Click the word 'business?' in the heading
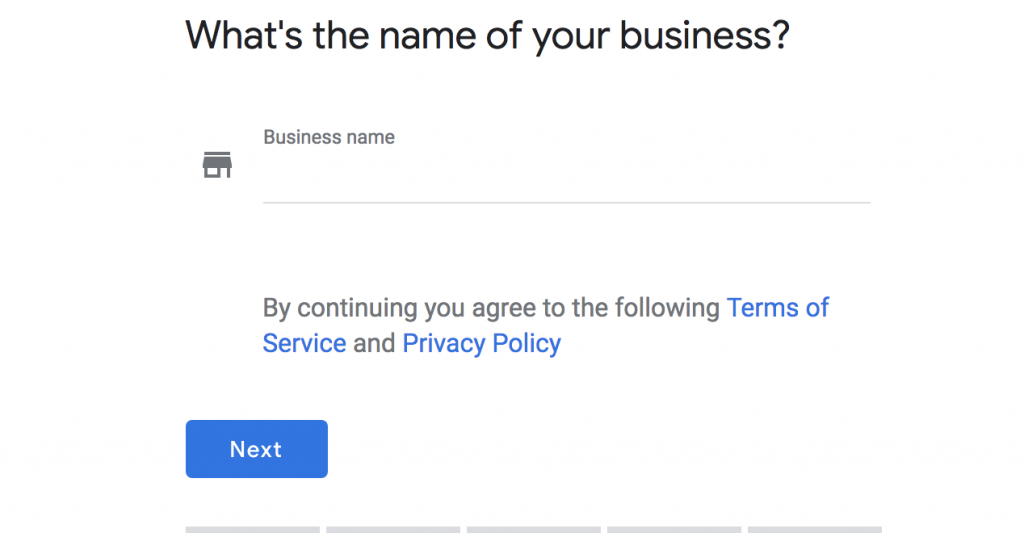The image size is (1024, 554). point(705,35)
